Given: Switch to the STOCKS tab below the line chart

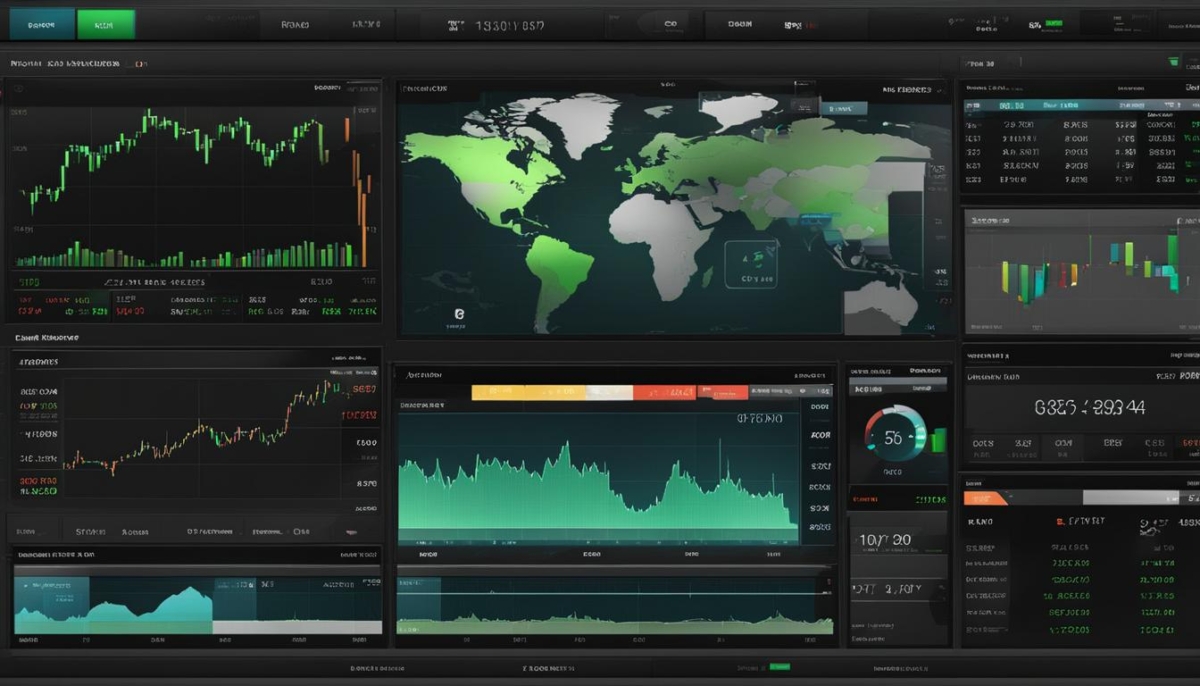Looking at the screenshot, I should (90, 532).
